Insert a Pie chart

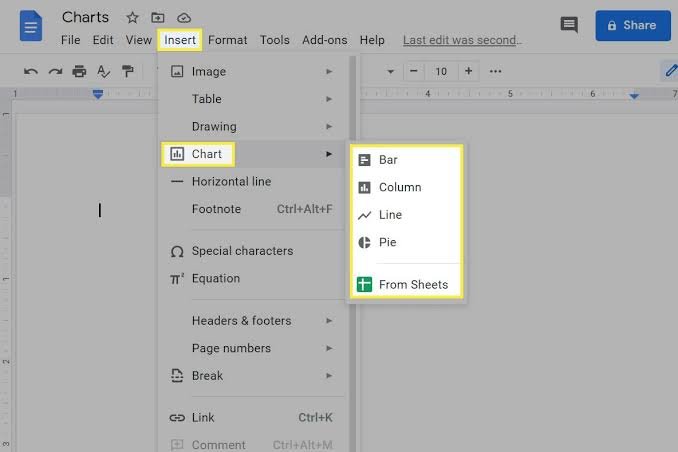point(406,242)
